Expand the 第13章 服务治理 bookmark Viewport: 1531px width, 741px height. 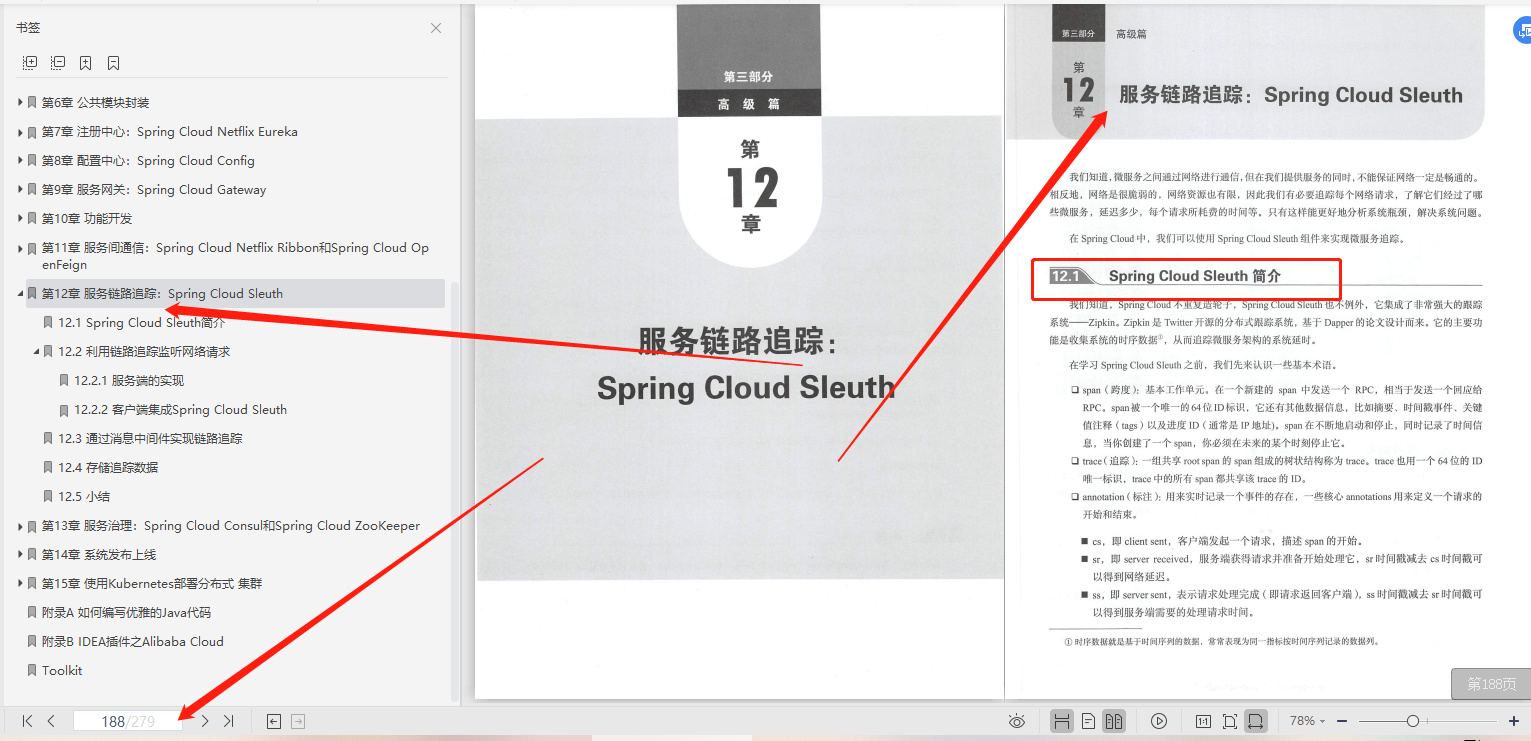[x=18, y=525]
